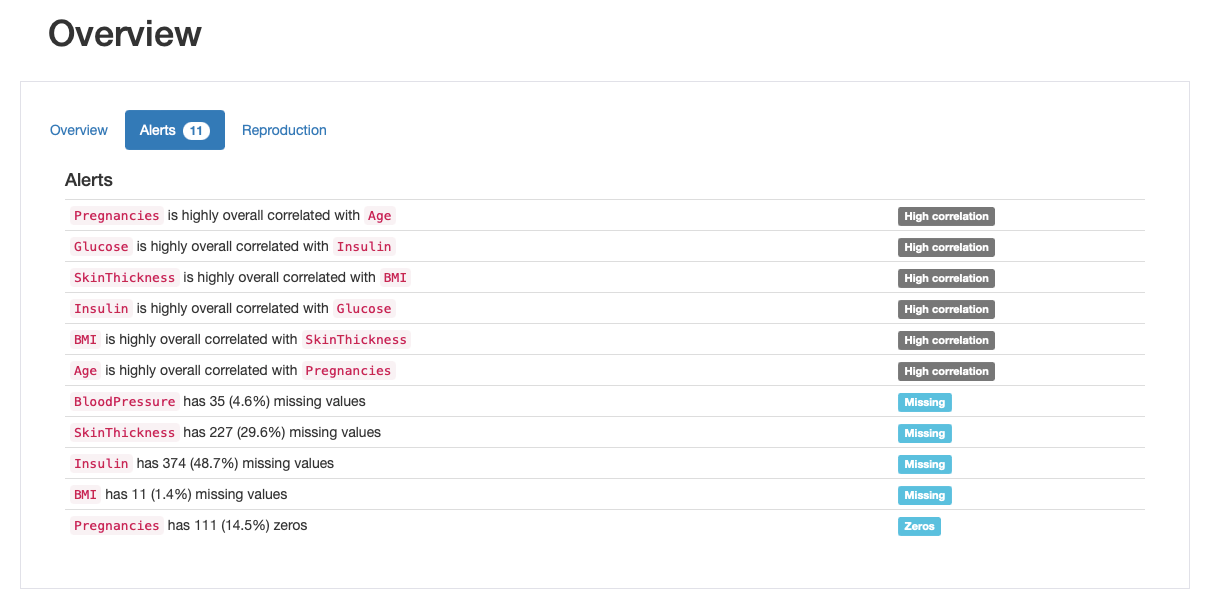Click Missing badge for SkinThickness row
The image size is (1213, 599).
[925, 433]
